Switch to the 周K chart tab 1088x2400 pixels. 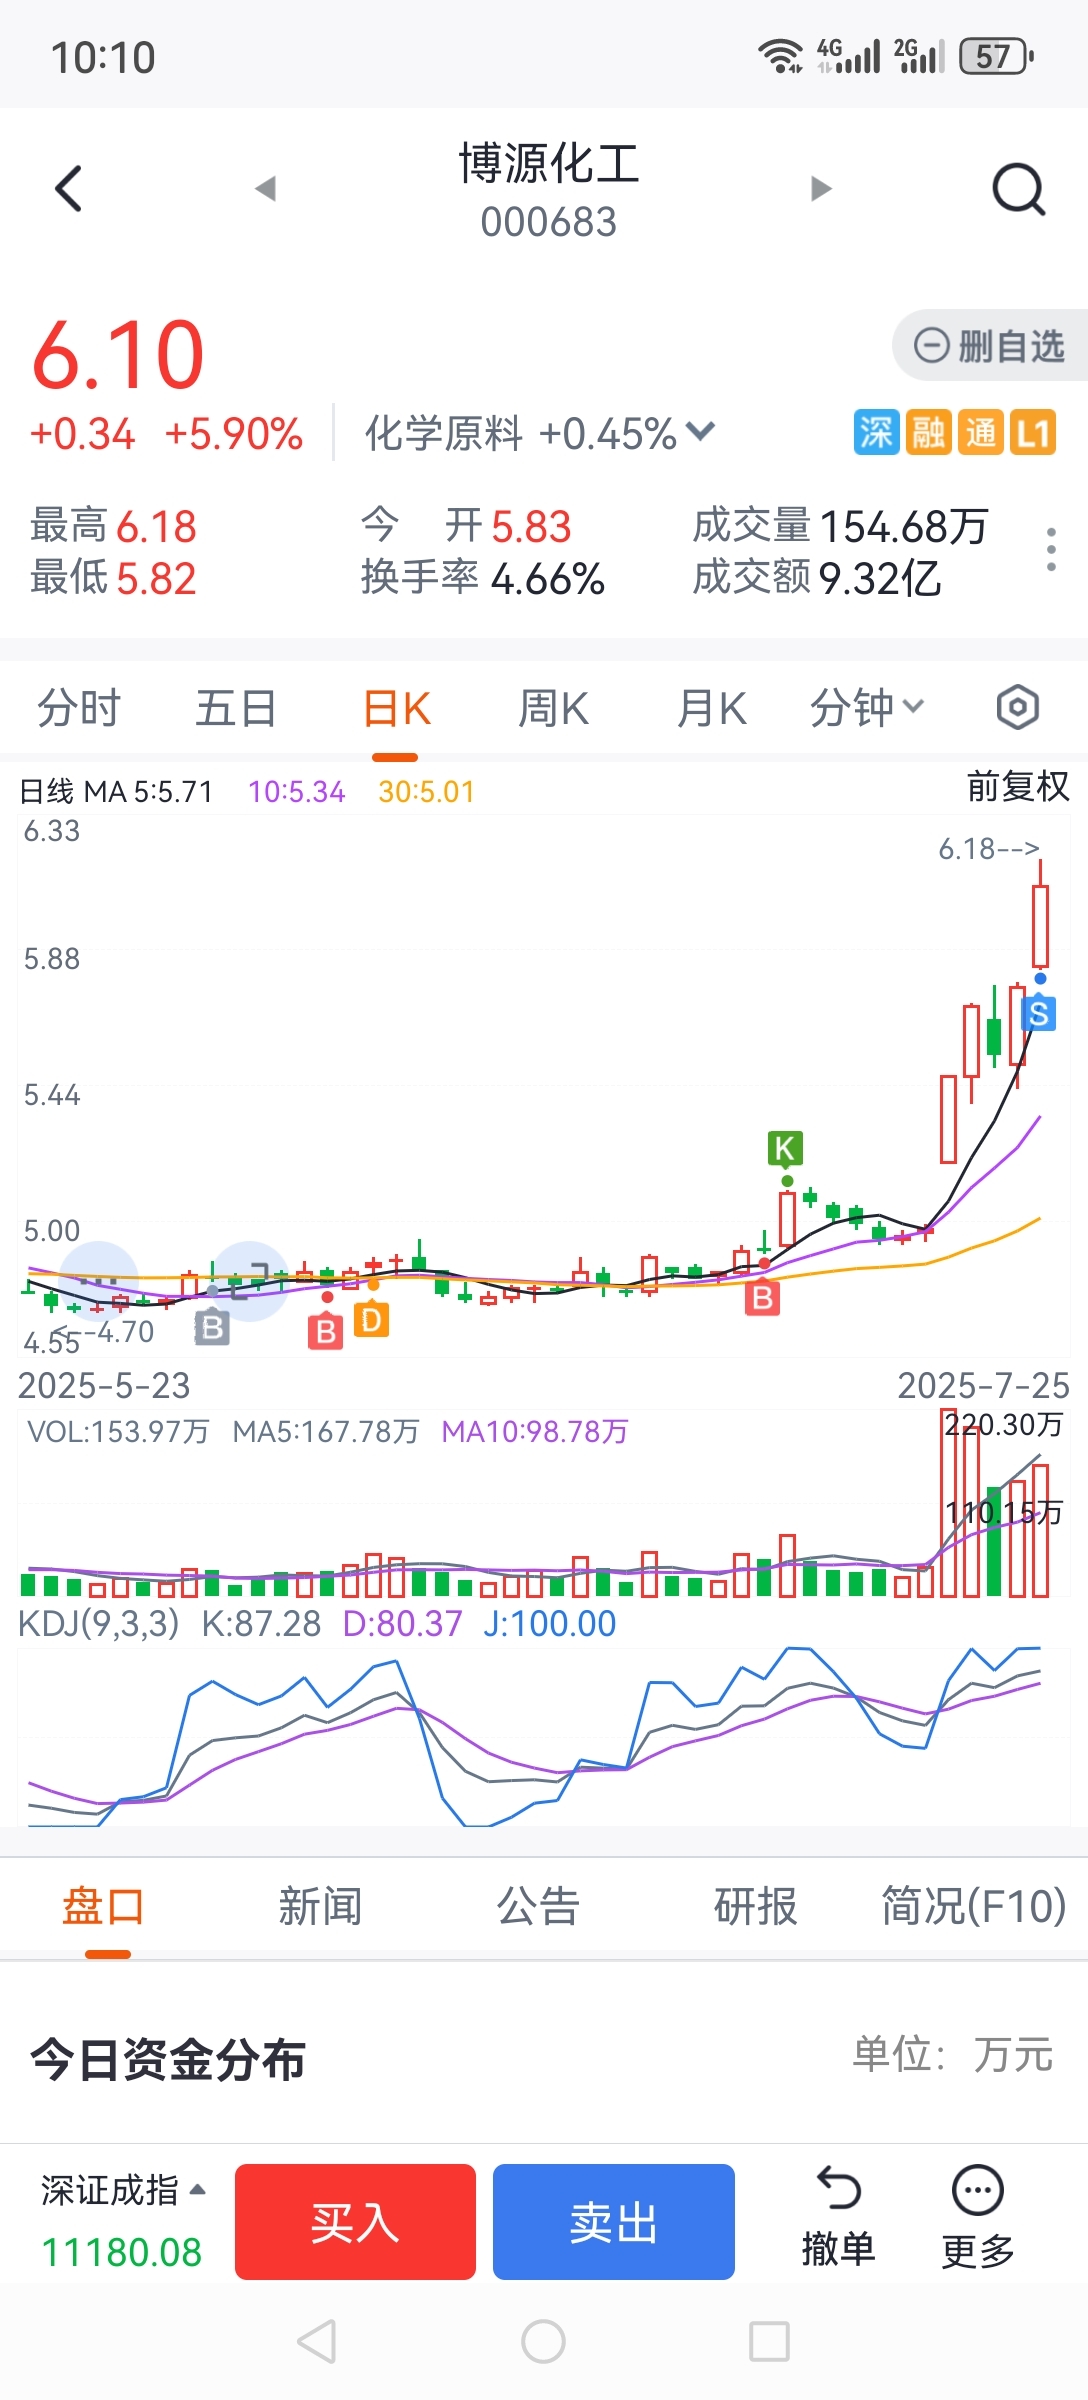[x=553, y=708]
